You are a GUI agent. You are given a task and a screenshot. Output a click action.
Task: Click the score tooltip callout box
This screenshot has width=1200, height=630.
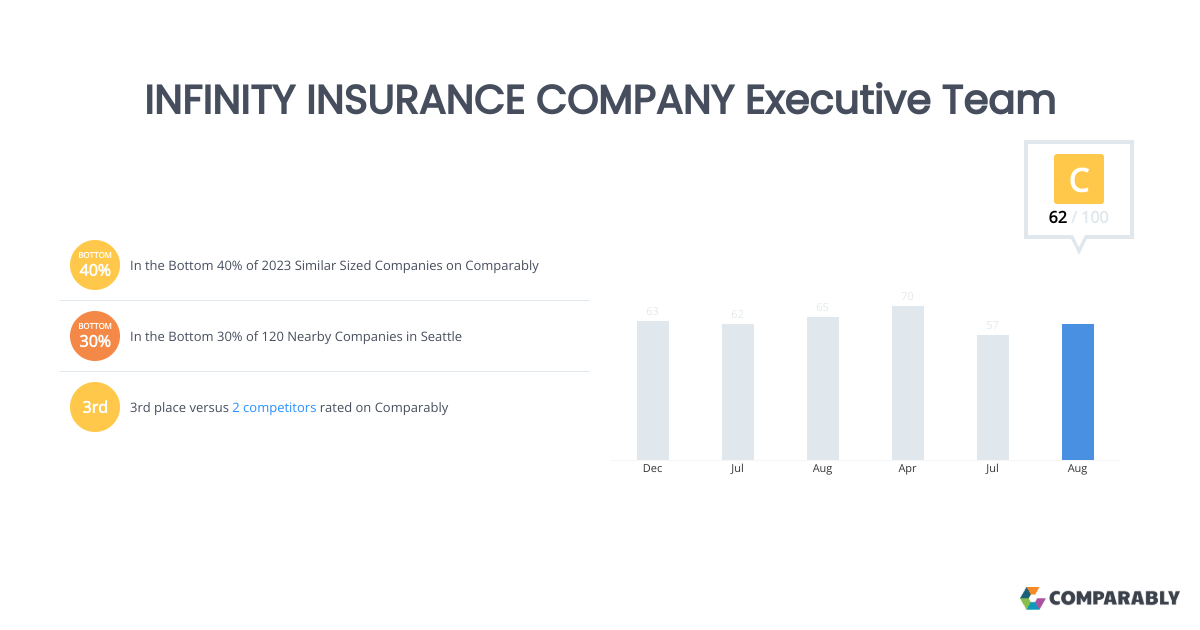(1079, 190)
